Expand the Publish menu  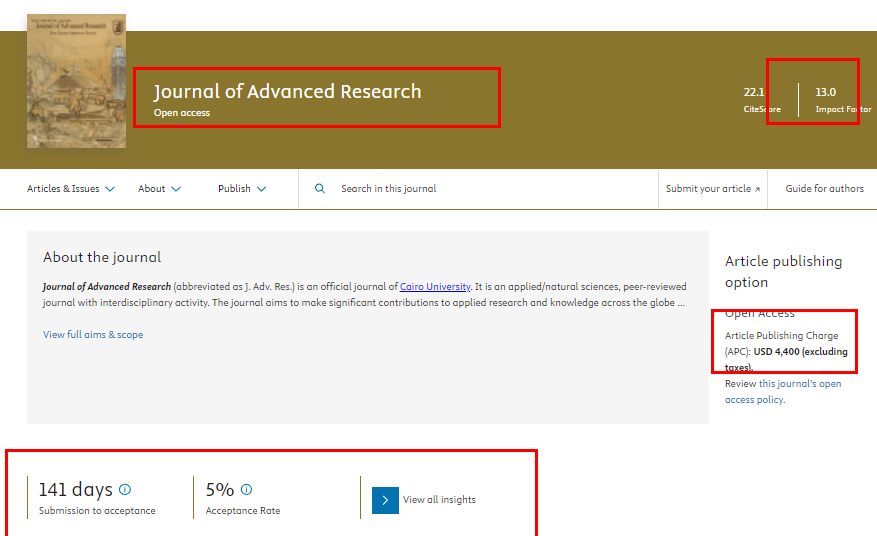(x=242, y=189)
